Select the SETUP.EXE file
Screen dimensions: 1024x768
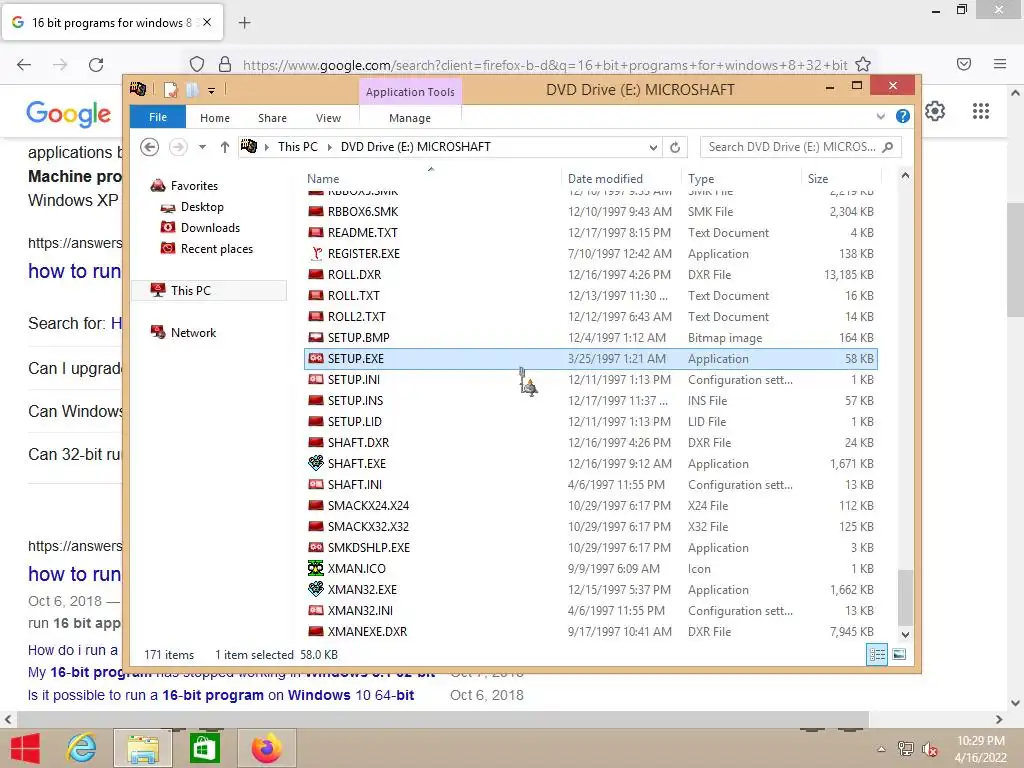[x=590, y=359]
